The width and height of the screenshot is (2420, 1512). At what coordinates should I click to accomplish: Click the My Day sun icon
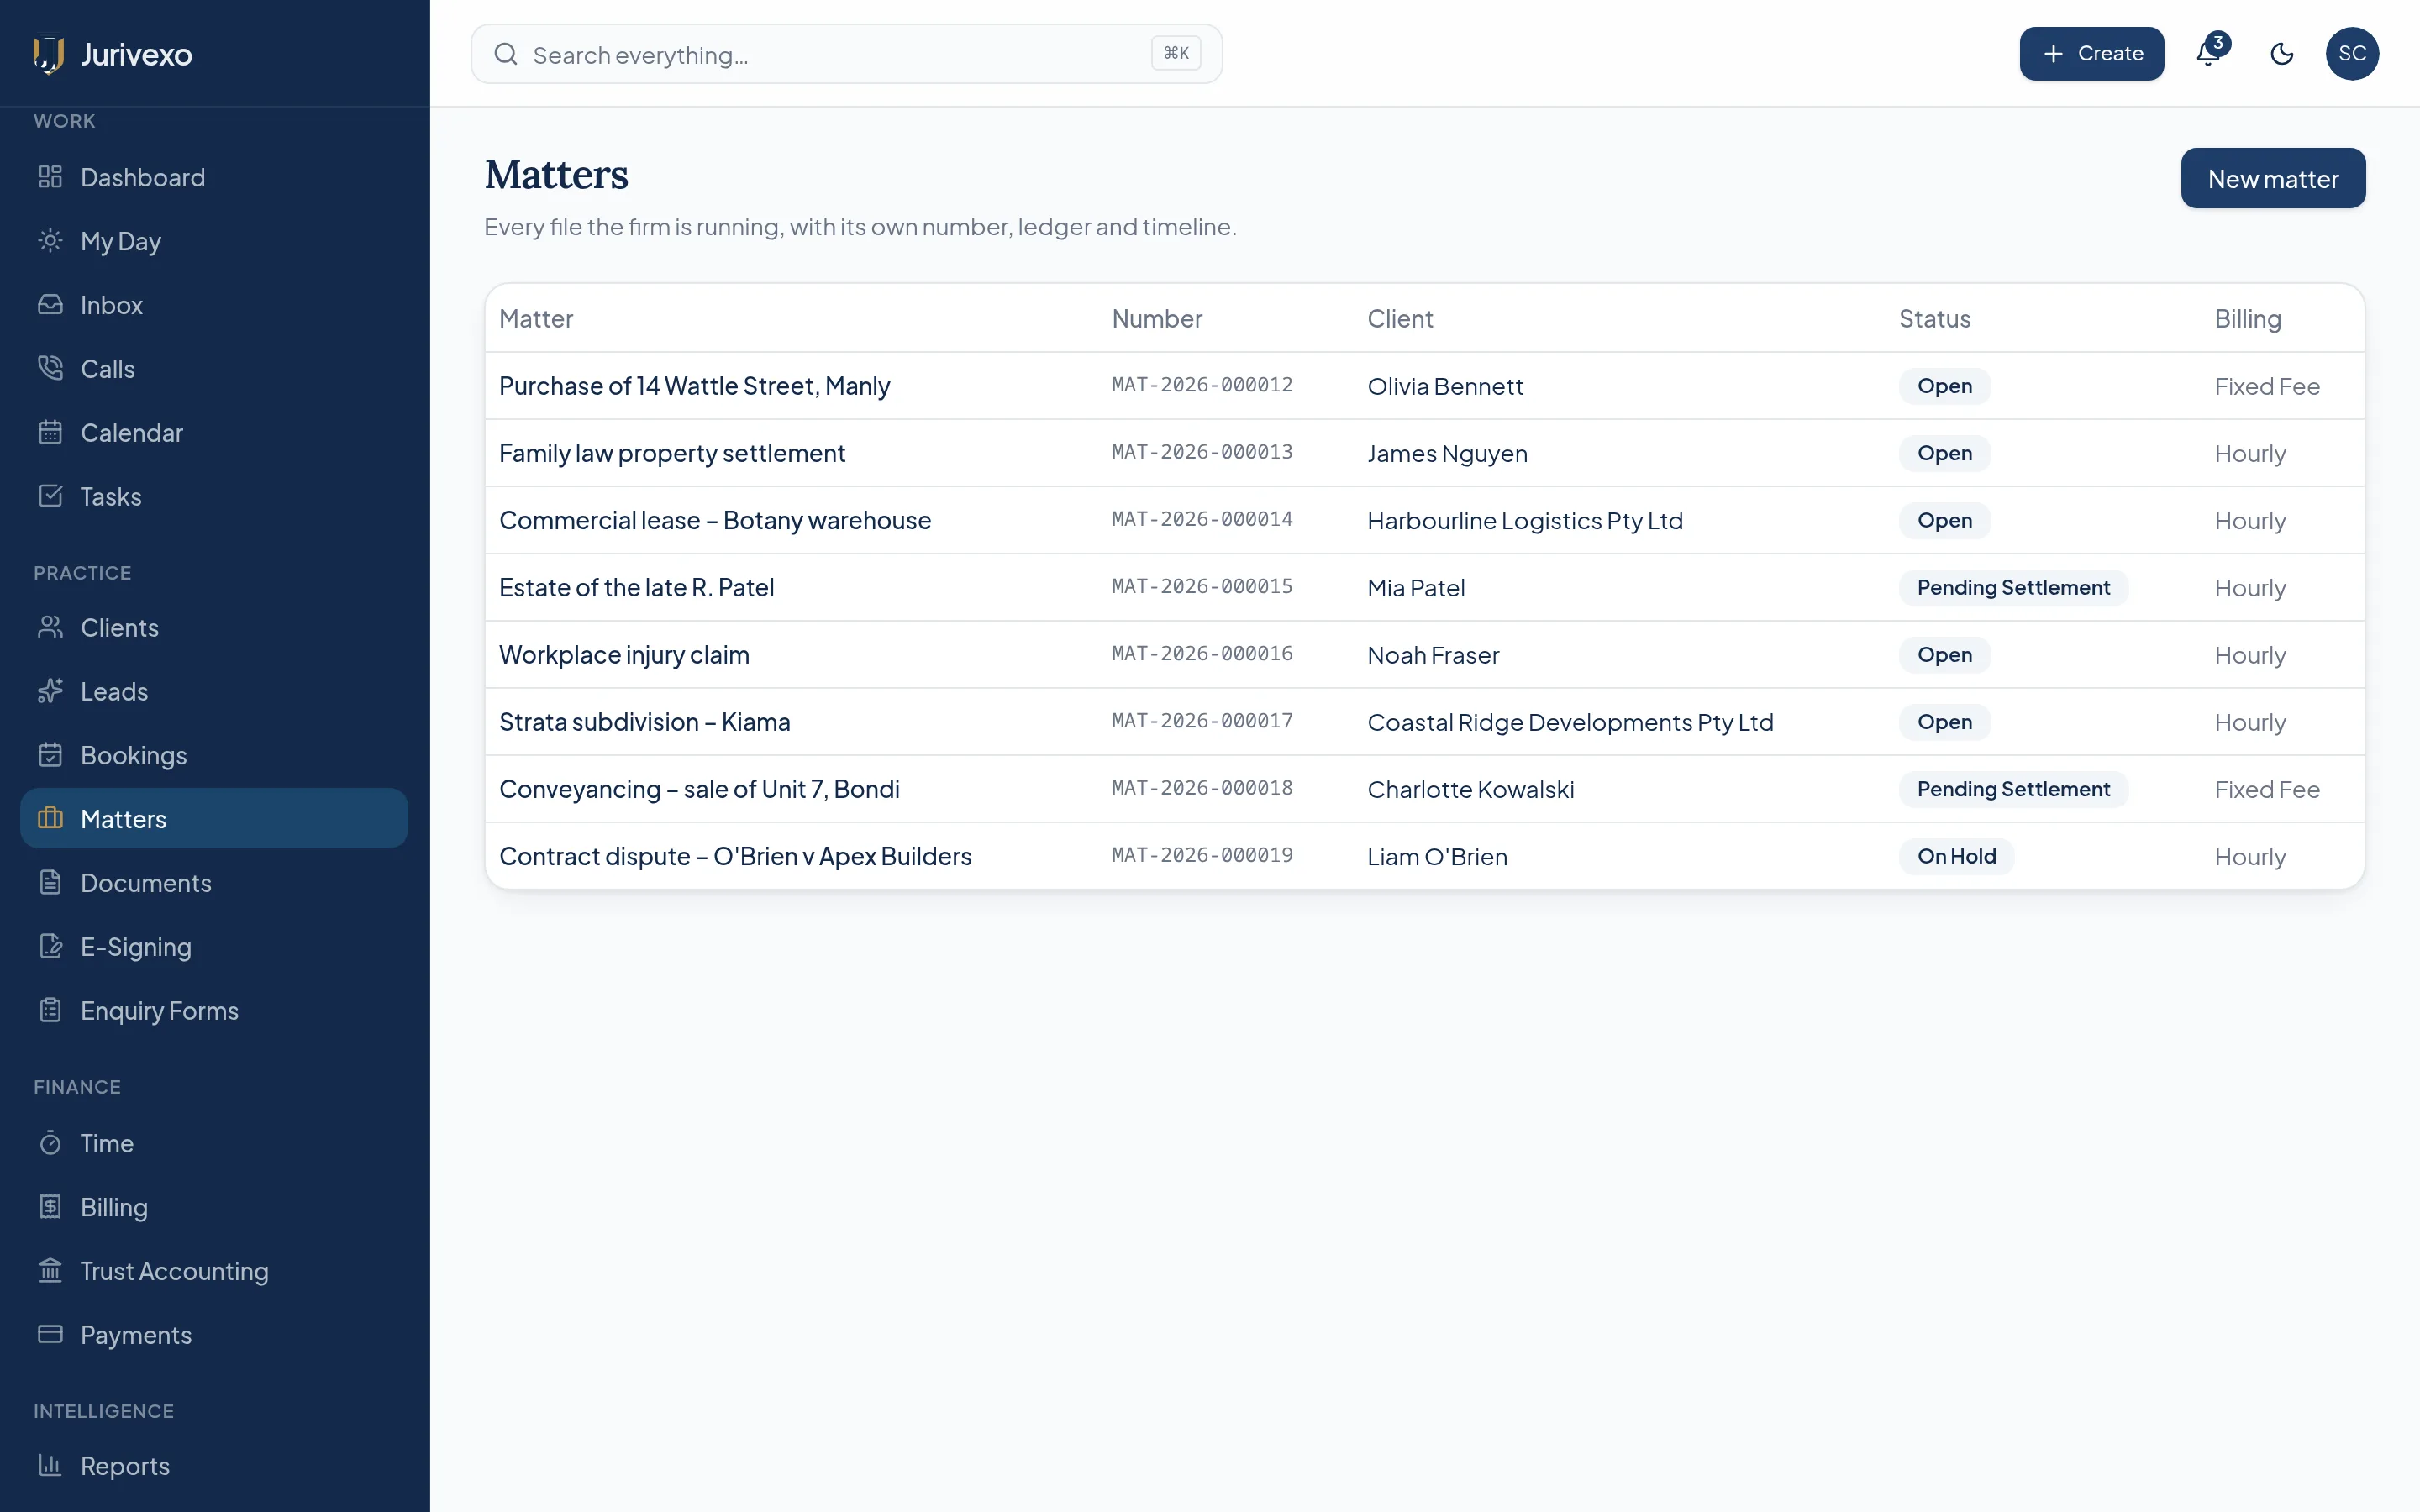coord(50,241)
